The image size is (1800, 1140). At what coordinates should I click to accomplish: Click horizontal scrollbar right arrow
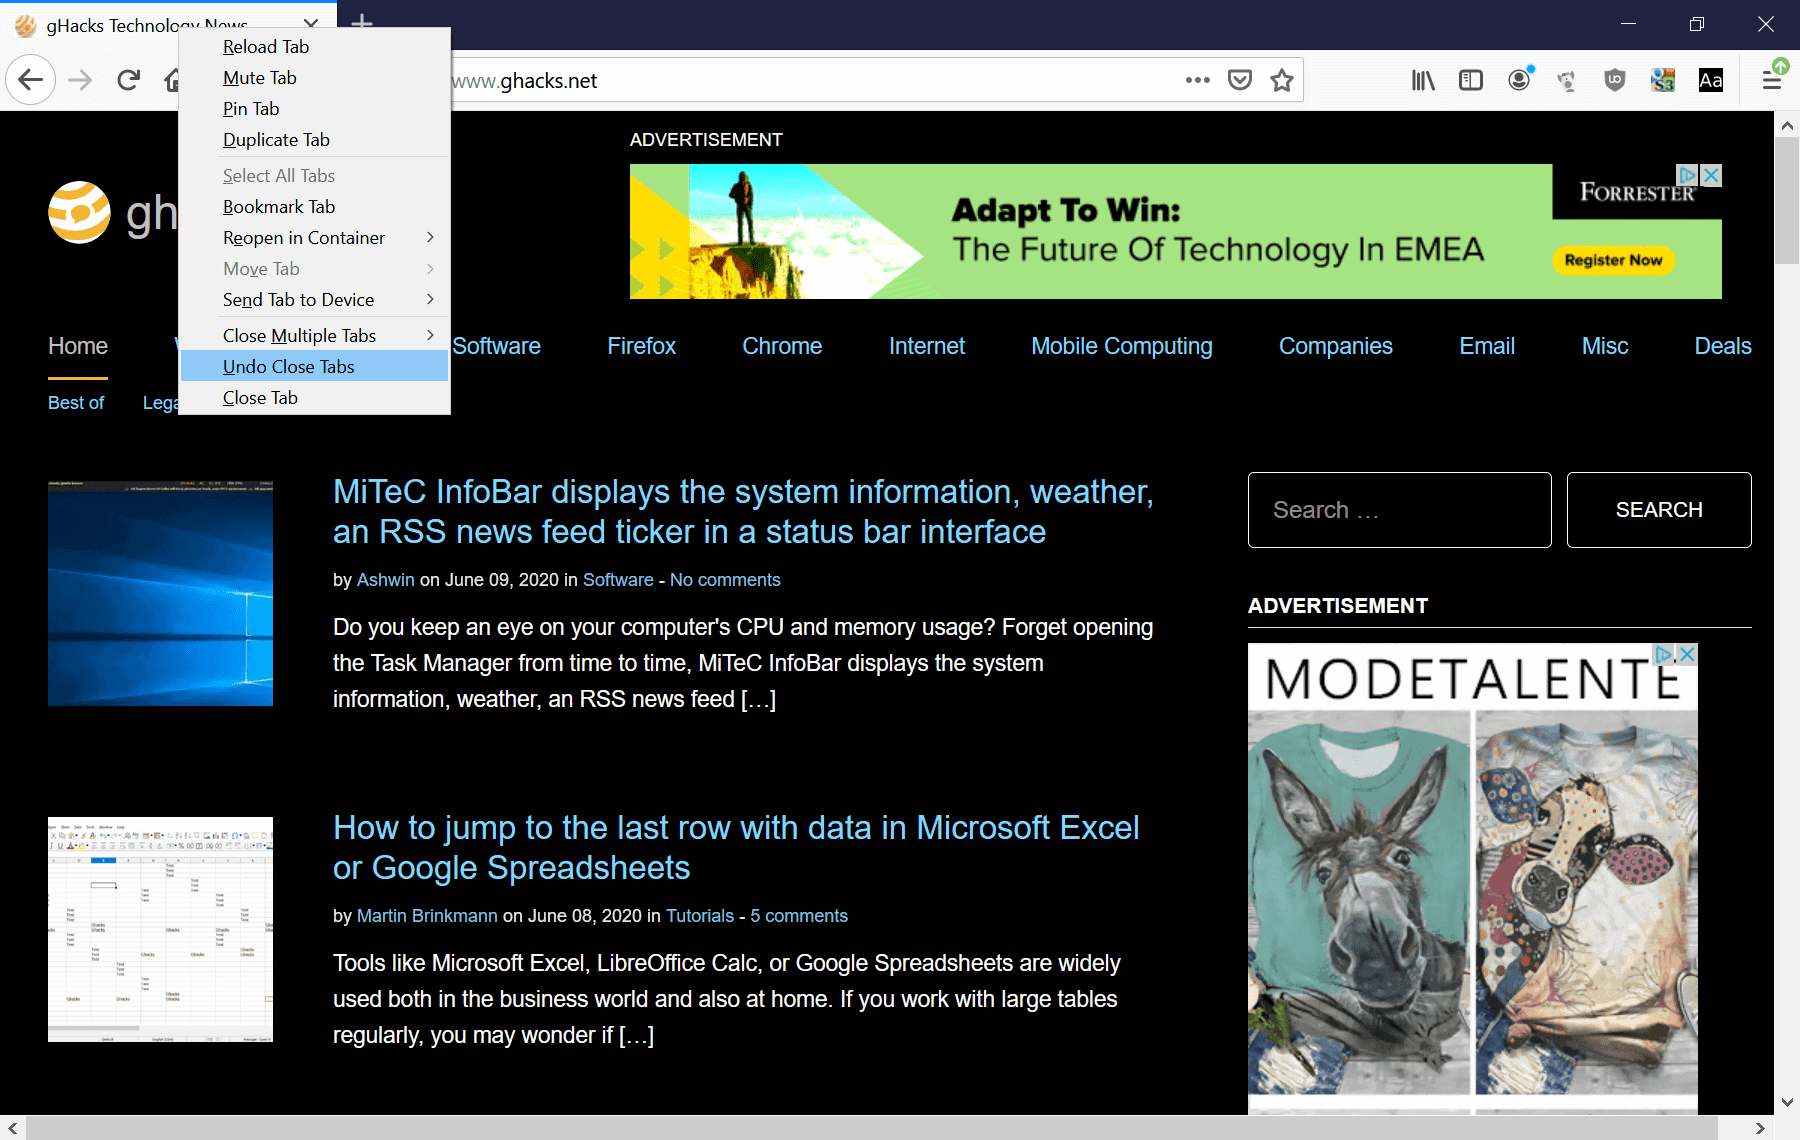[x=1761, y=1128]
